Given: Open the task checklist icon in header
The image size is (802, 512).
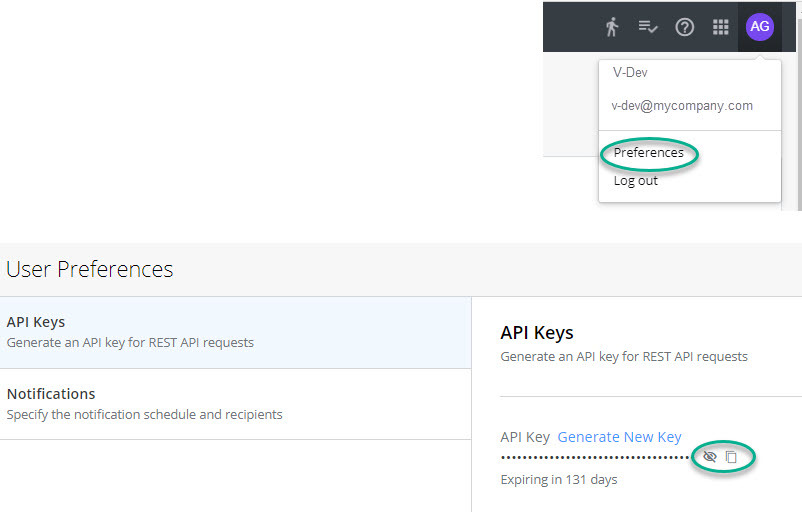Looking at the screenshot, I should pos(648,27).
